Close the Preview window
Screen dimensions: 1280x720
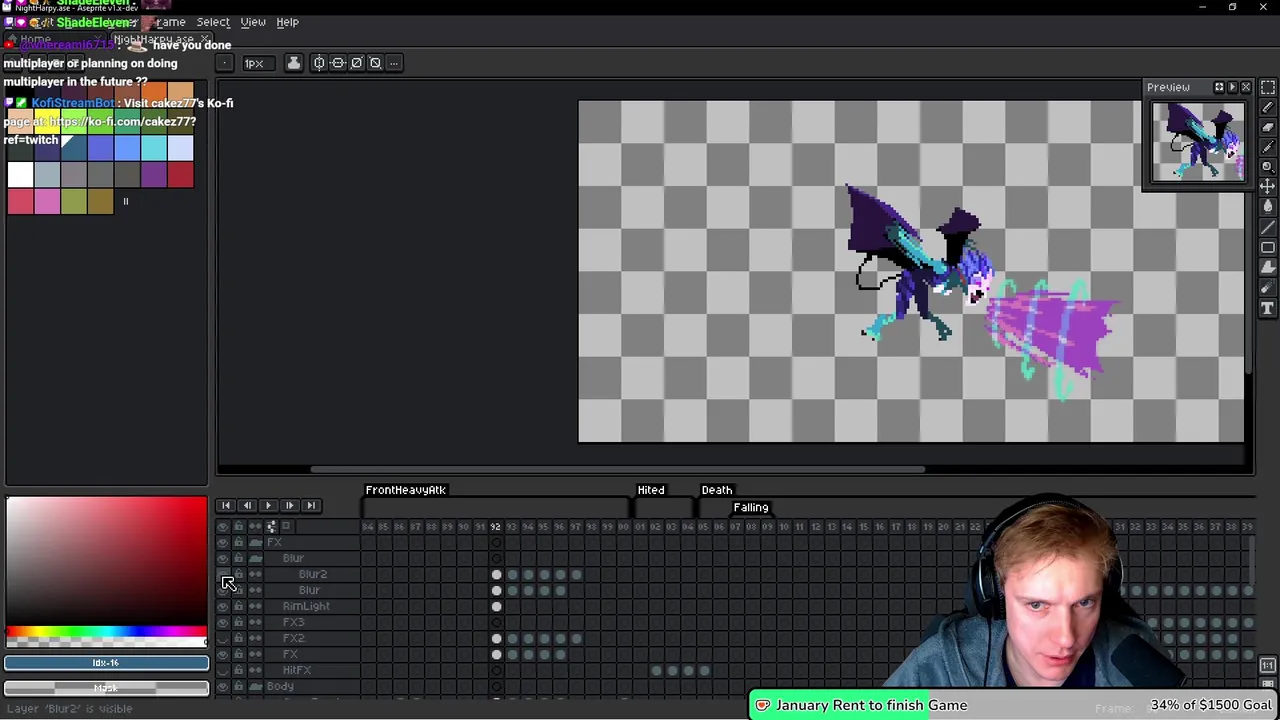coord(1245,87)
